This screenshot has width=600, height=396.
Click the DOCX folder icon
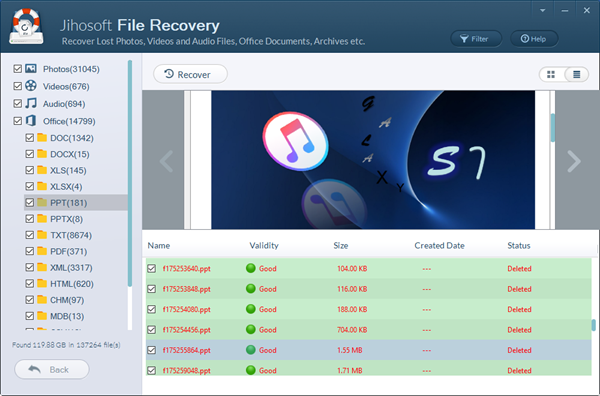[42, 153]
